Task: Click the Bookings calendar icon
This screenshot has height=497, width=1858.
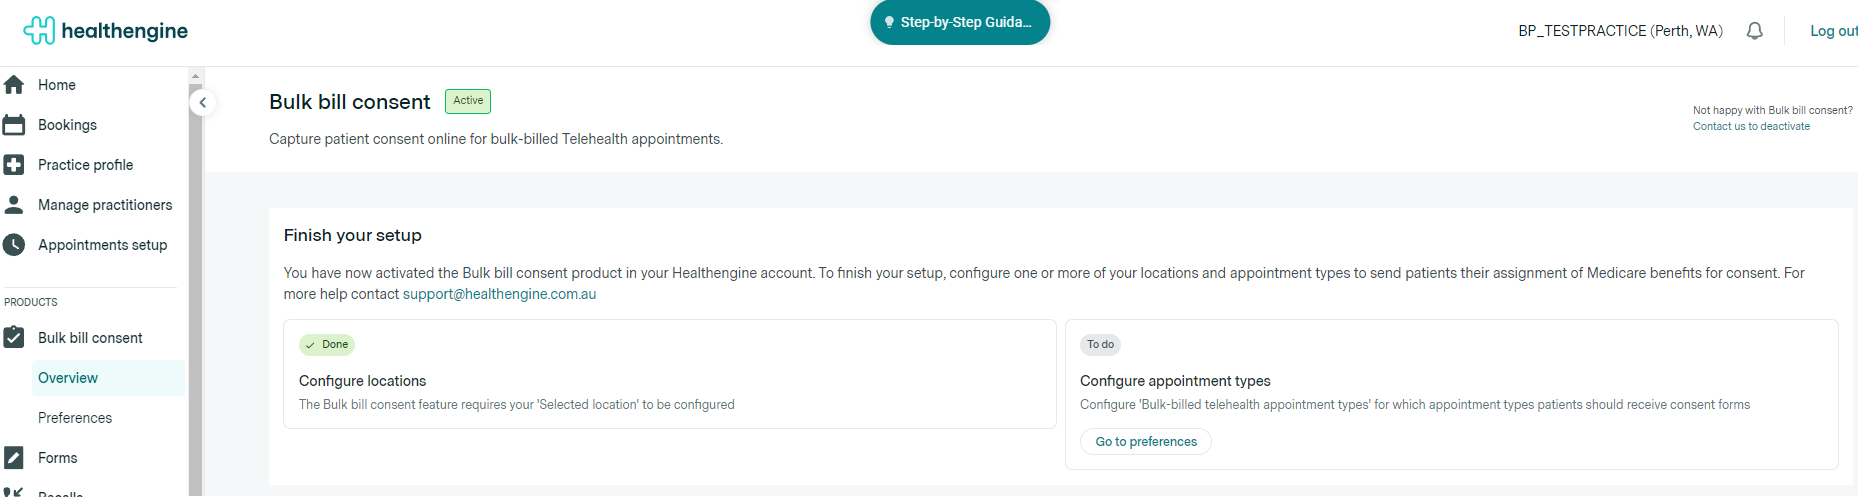Action: coord(14,125)
